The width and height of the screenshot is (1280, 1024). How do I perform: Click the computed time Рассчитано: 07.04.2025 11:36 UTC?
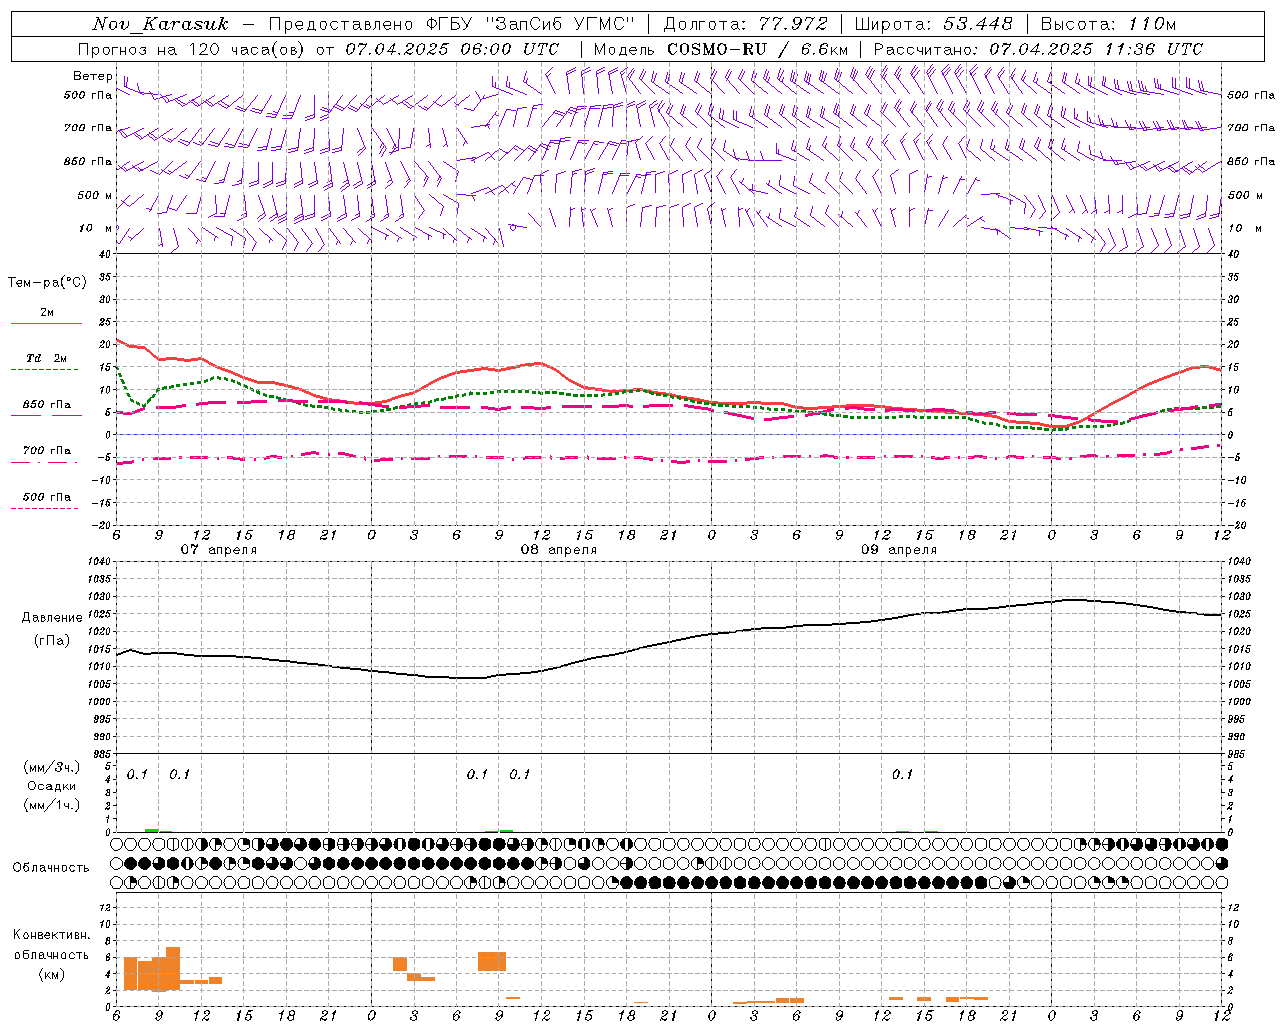tap(1038, 49)
